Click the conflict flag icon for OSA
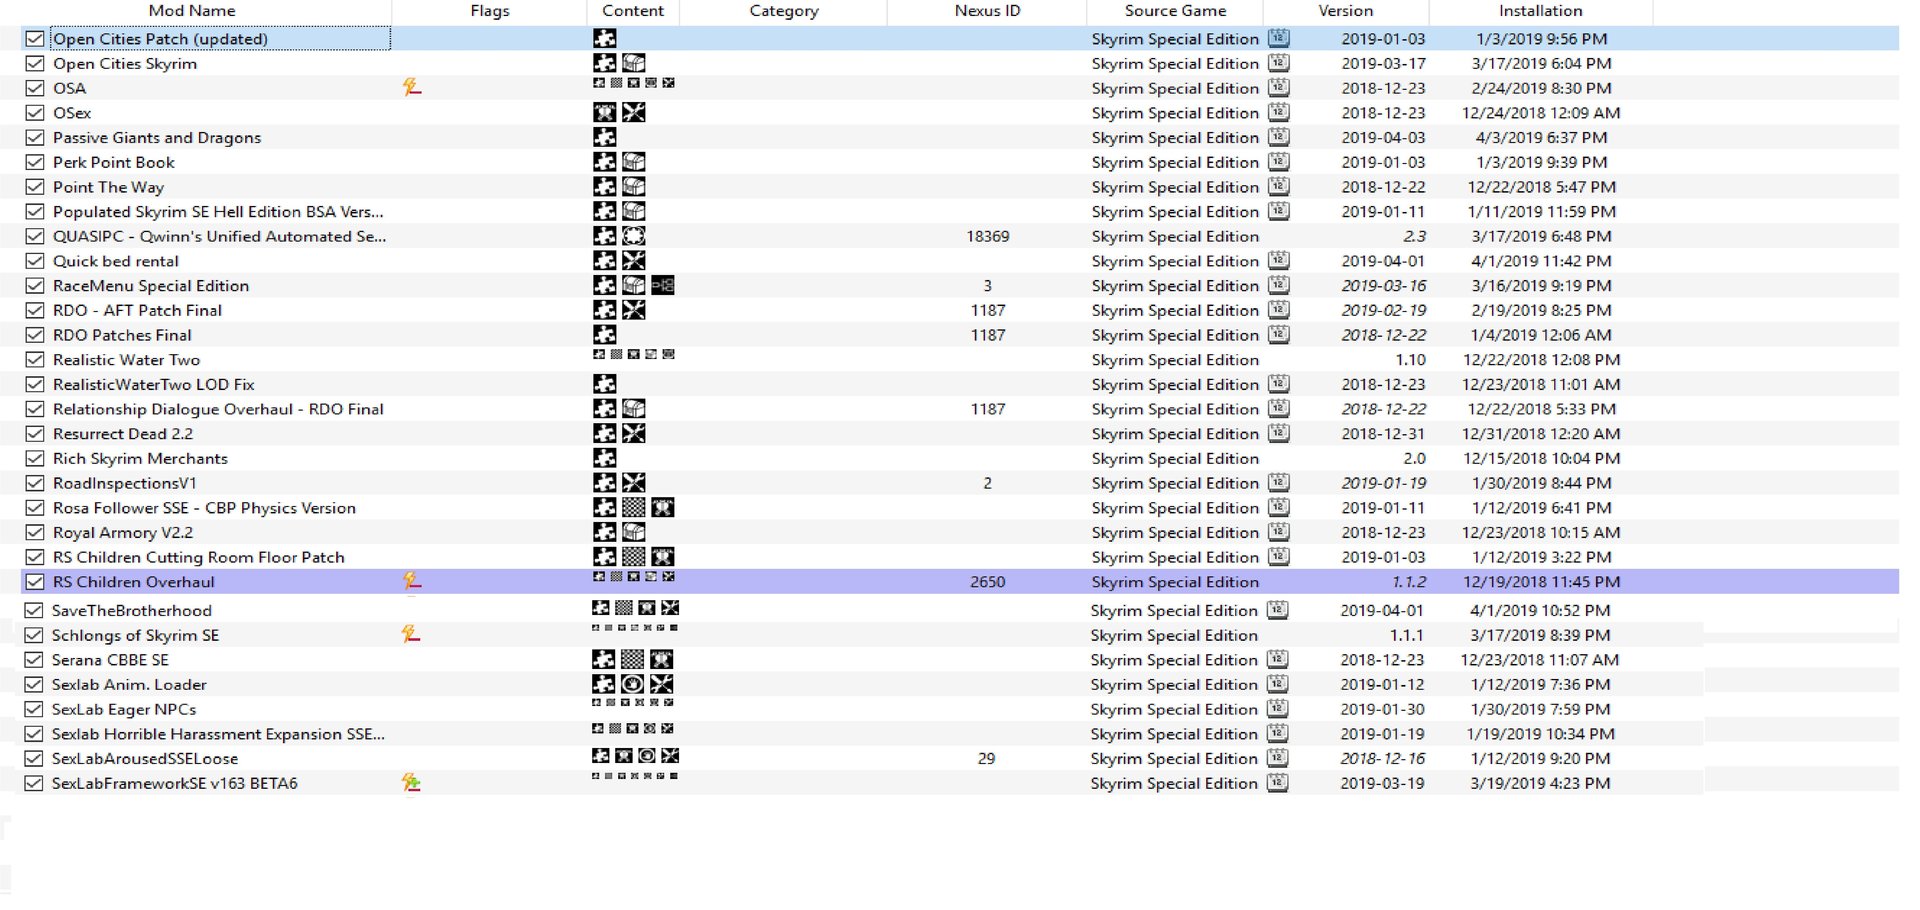 [411, 88]
